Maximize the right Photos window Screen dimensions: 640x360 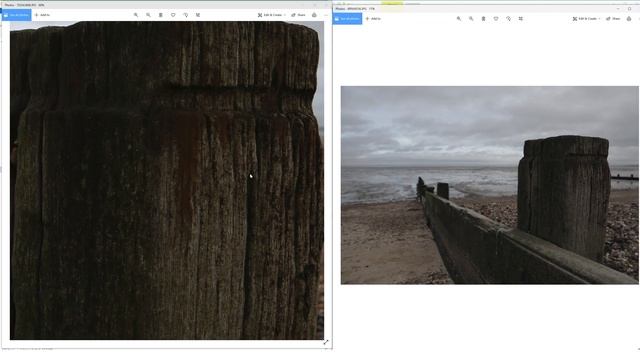pyautogui.click(x=629, y=8)
